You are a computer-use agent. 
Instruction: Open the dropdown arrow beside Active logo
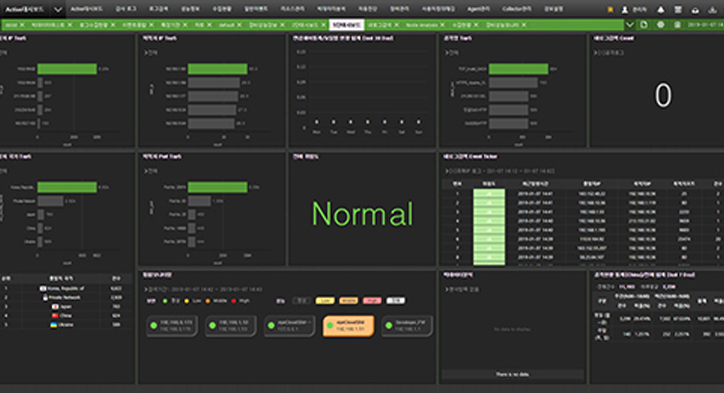(58, 10)
